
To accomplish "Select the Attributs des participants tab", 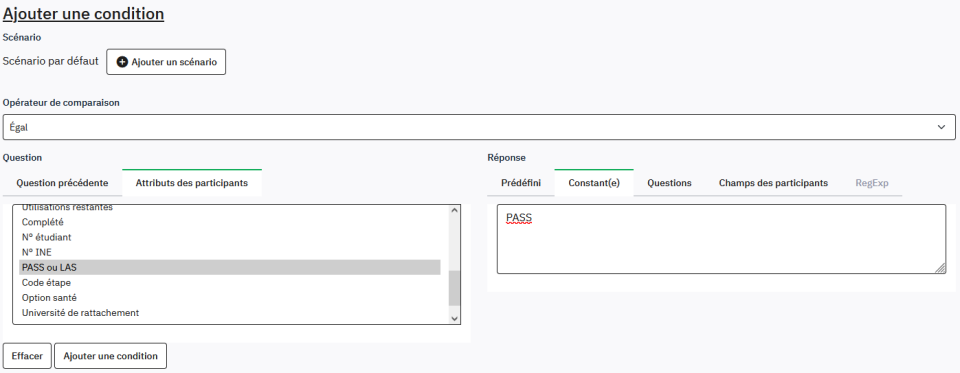I will coord(192,183).
